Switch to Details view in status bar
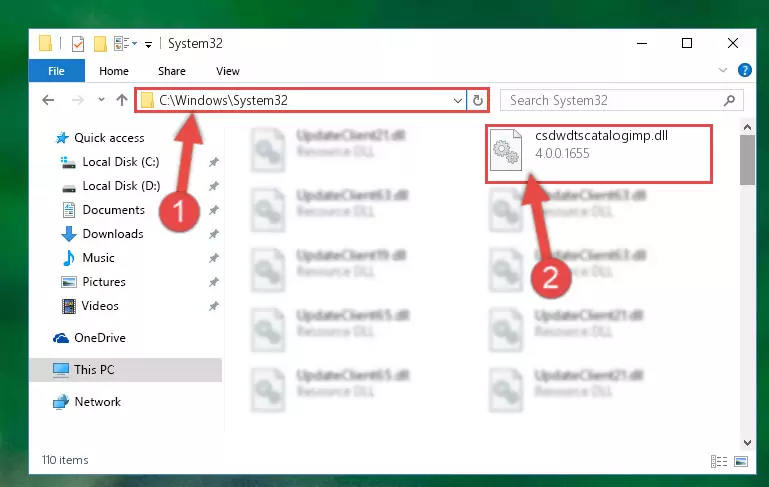This screenshot has width=769, height=487. 719,461
